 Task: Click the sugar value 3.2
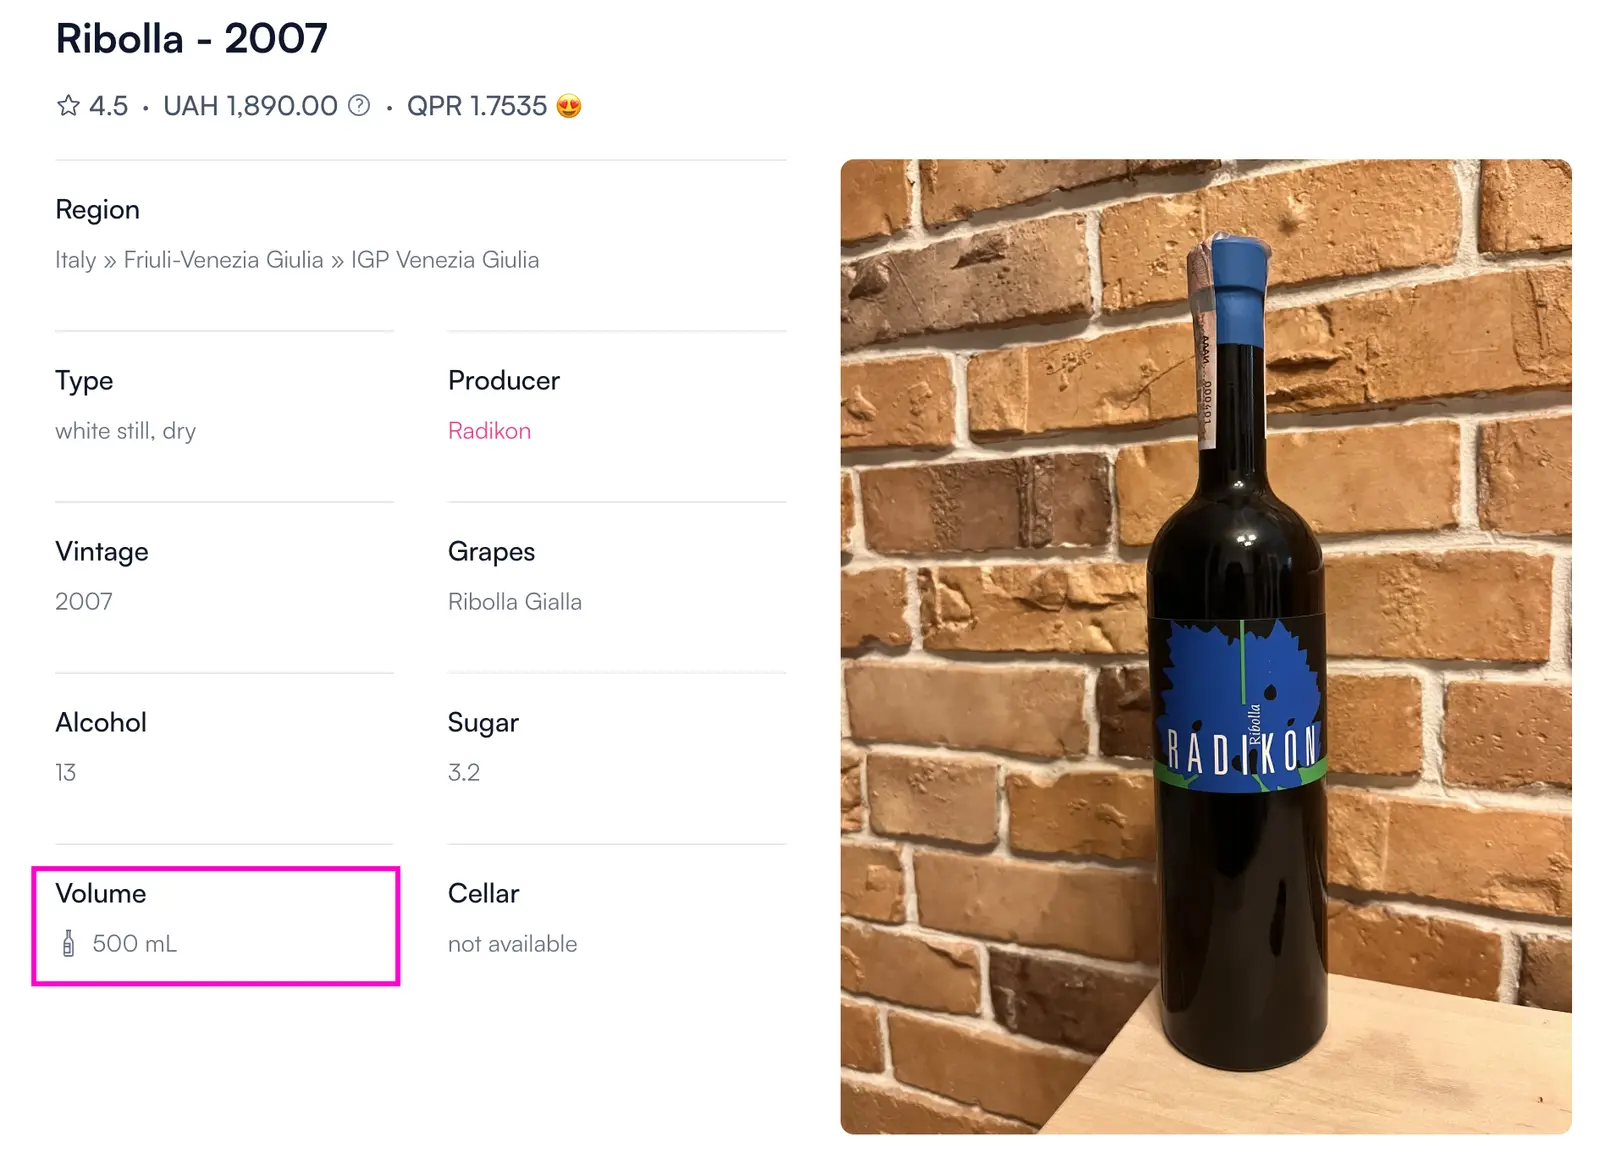point(464,773)
